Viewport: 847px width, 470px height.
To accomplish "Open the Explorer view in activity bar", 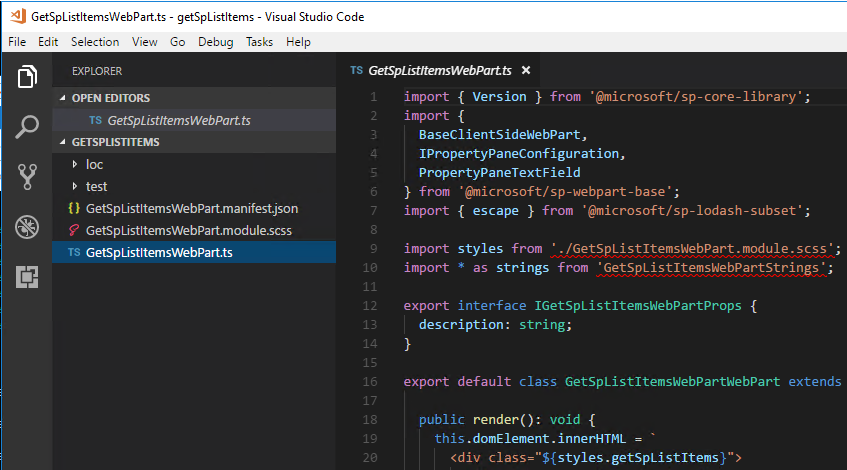I will 27,76.
